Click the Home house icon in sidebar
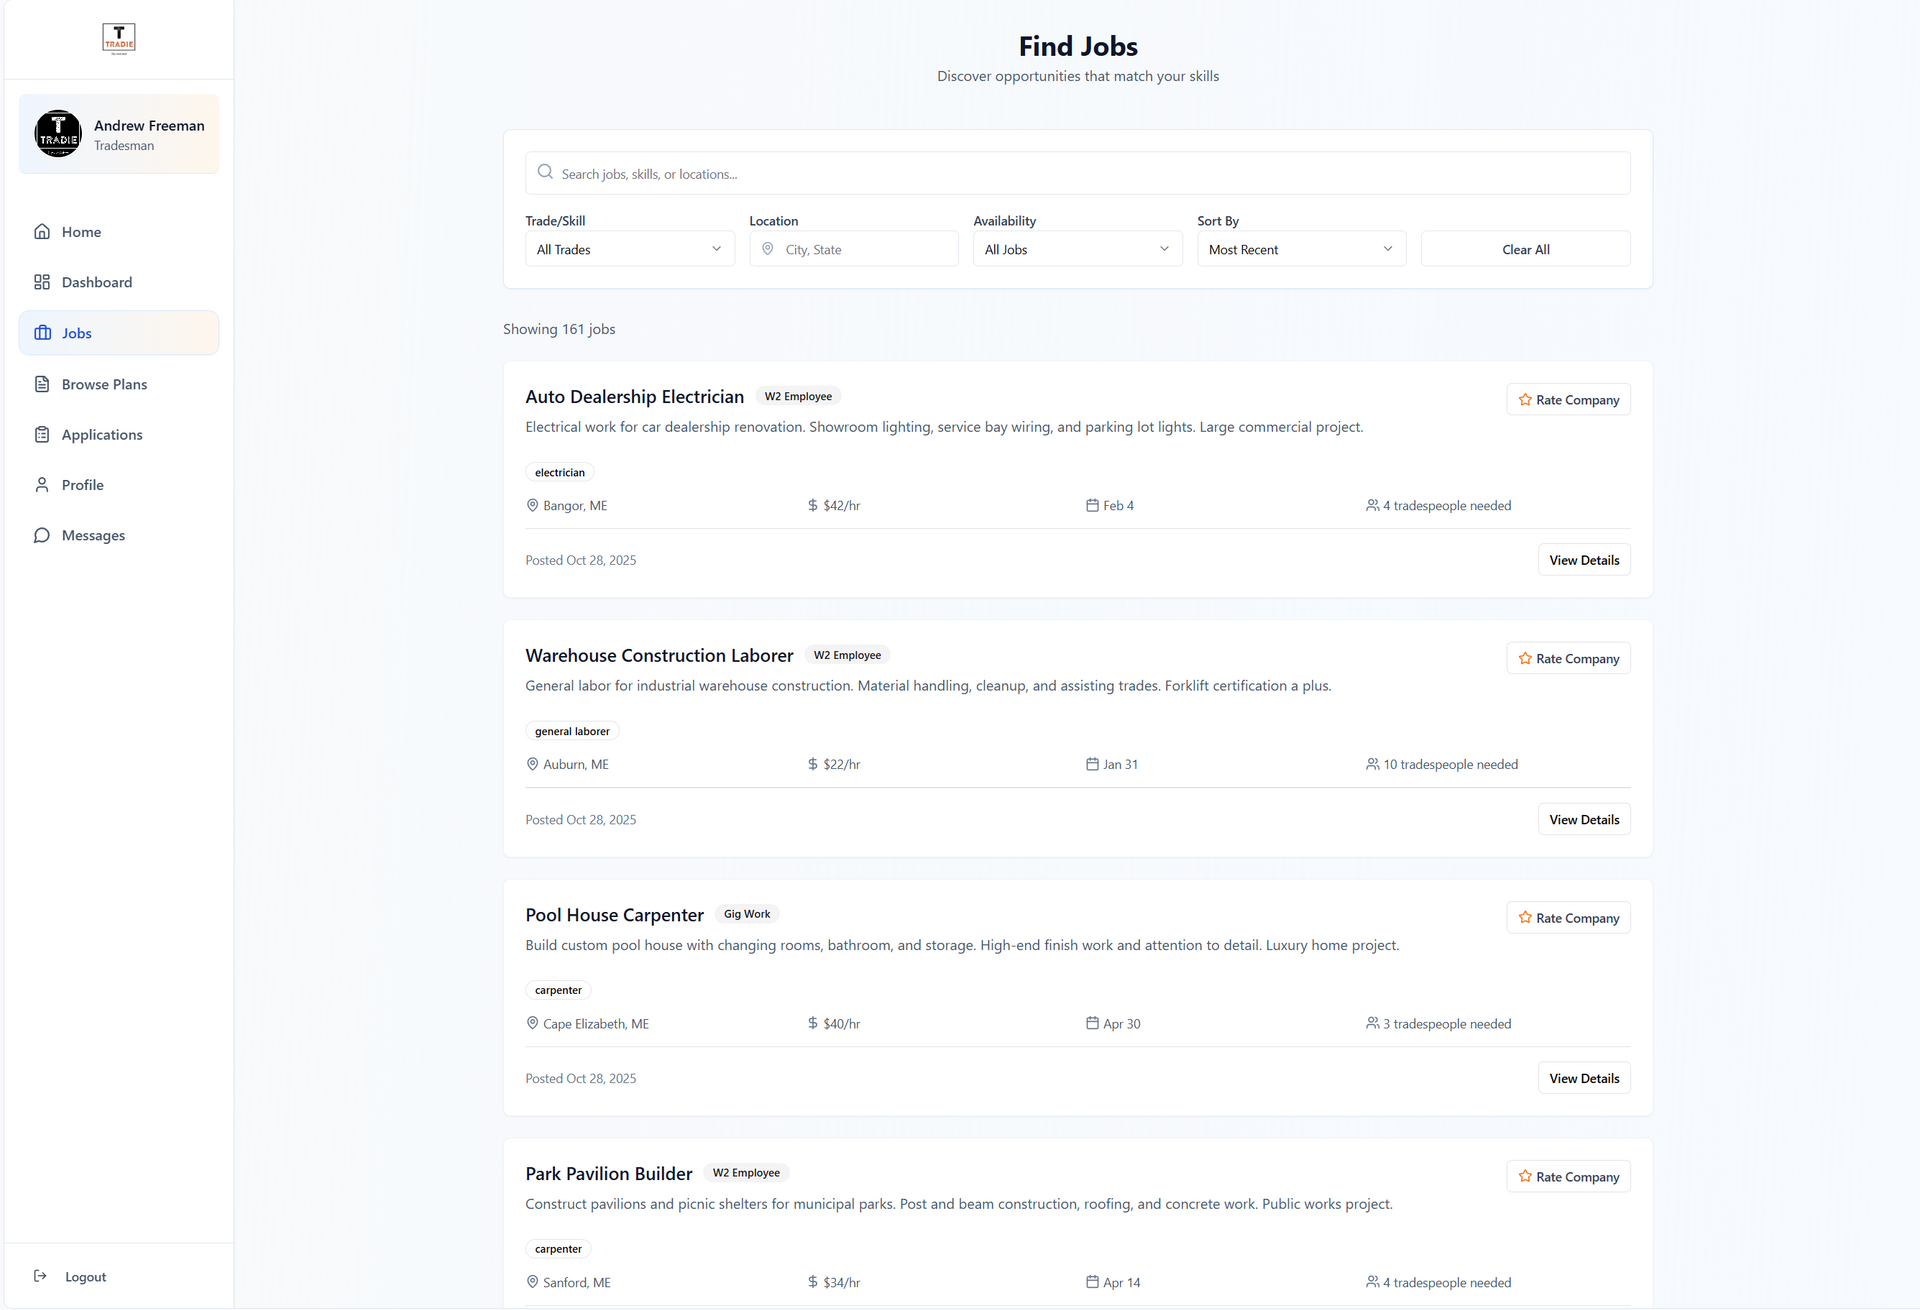Image resolution: width=1920 pixels, height=1310 pixels. [x=42, y=232]
